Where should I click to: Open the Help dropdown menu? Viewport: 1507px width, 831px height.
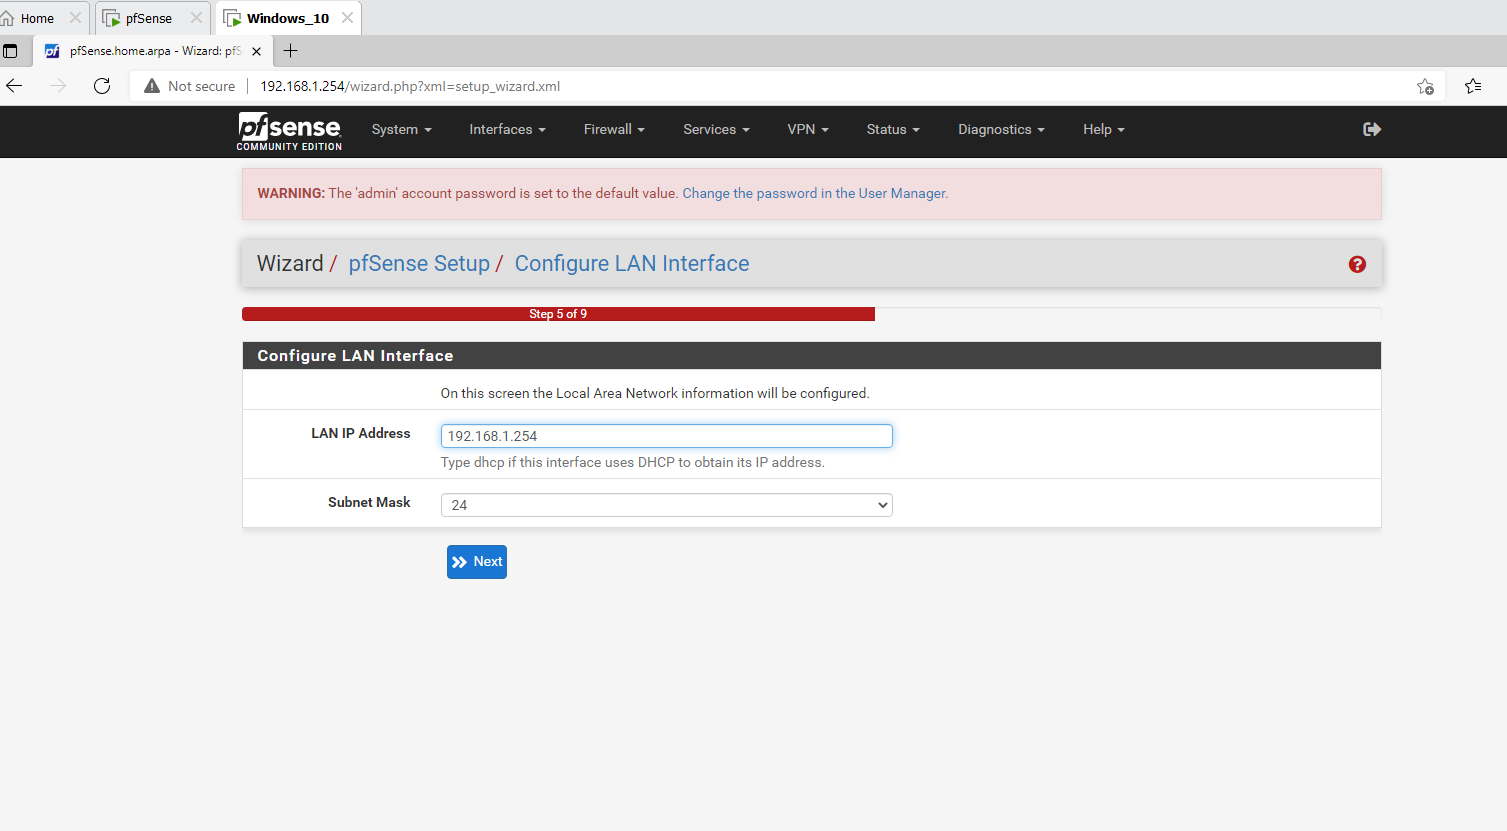(1104, 129)
